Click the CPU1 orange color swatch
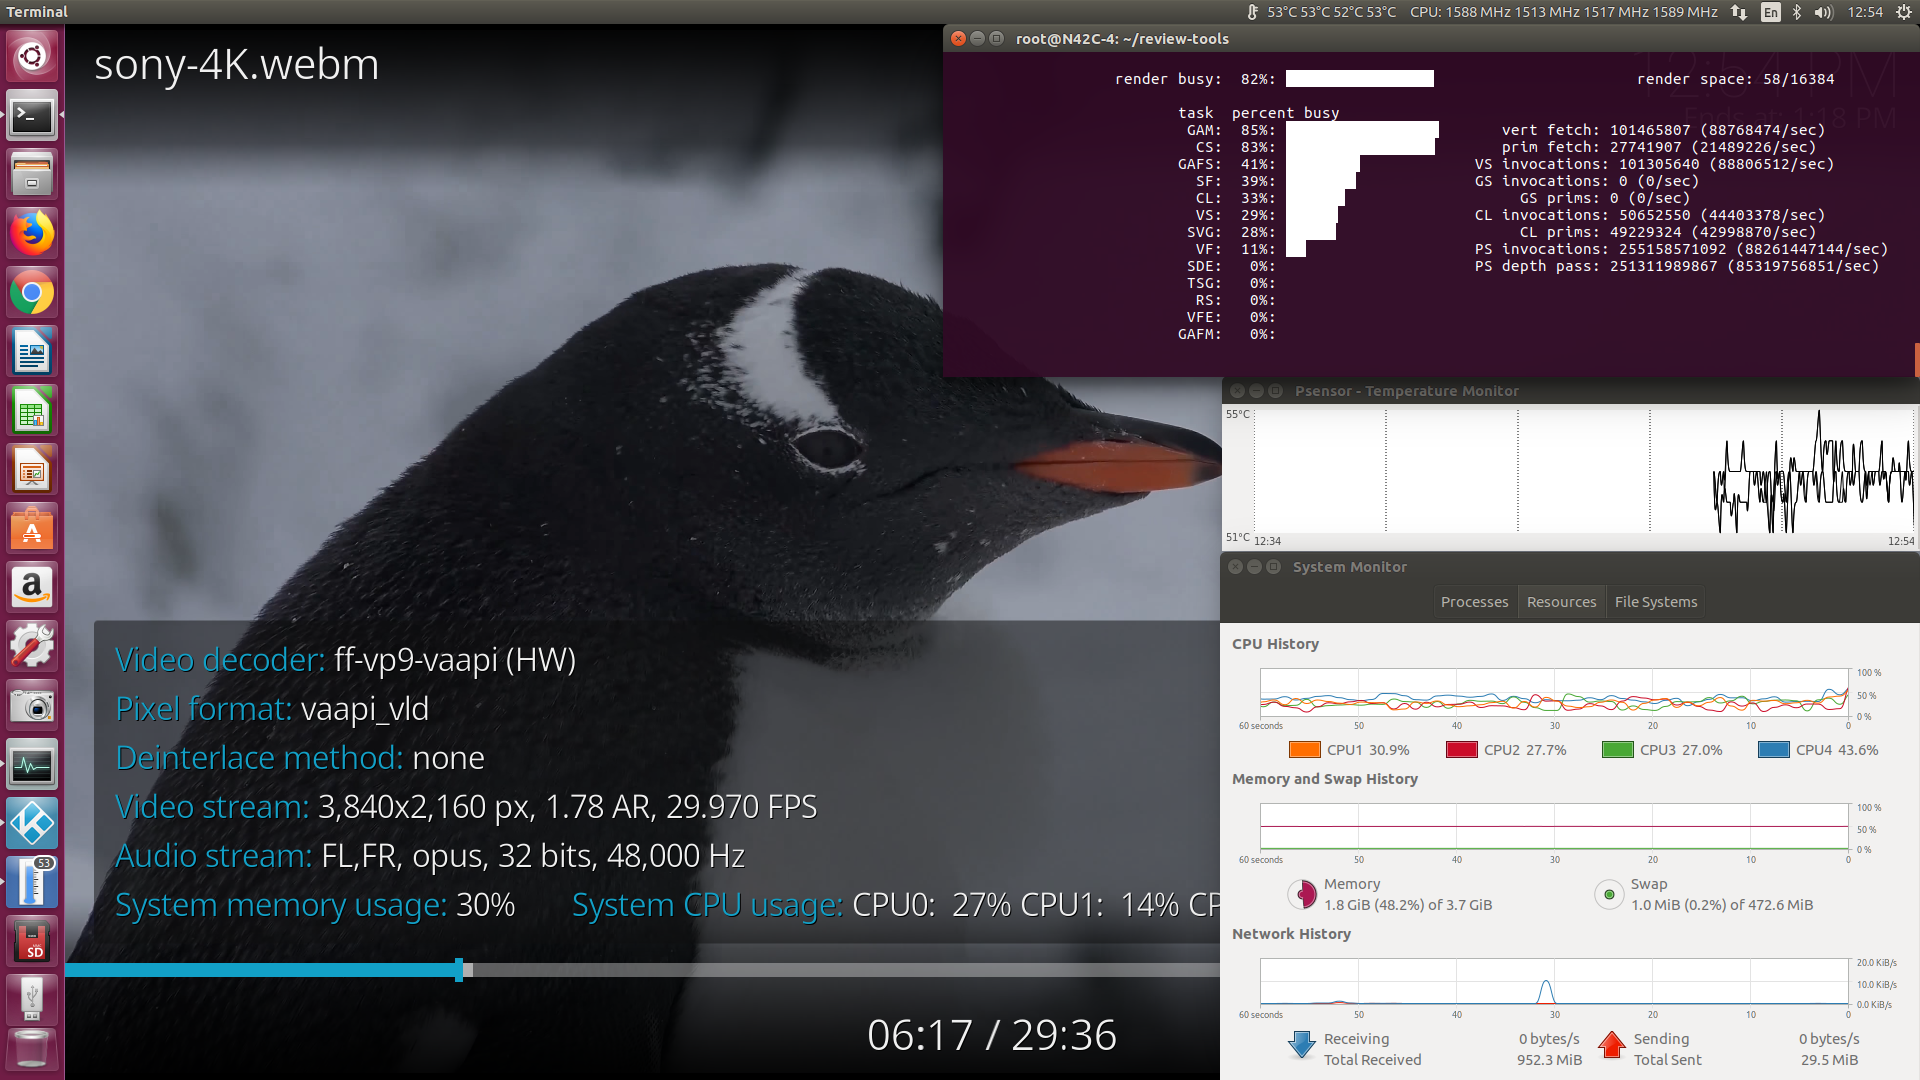Screen dimensions: 1920x1080 pyautogui.click(x=1304, y=750)
